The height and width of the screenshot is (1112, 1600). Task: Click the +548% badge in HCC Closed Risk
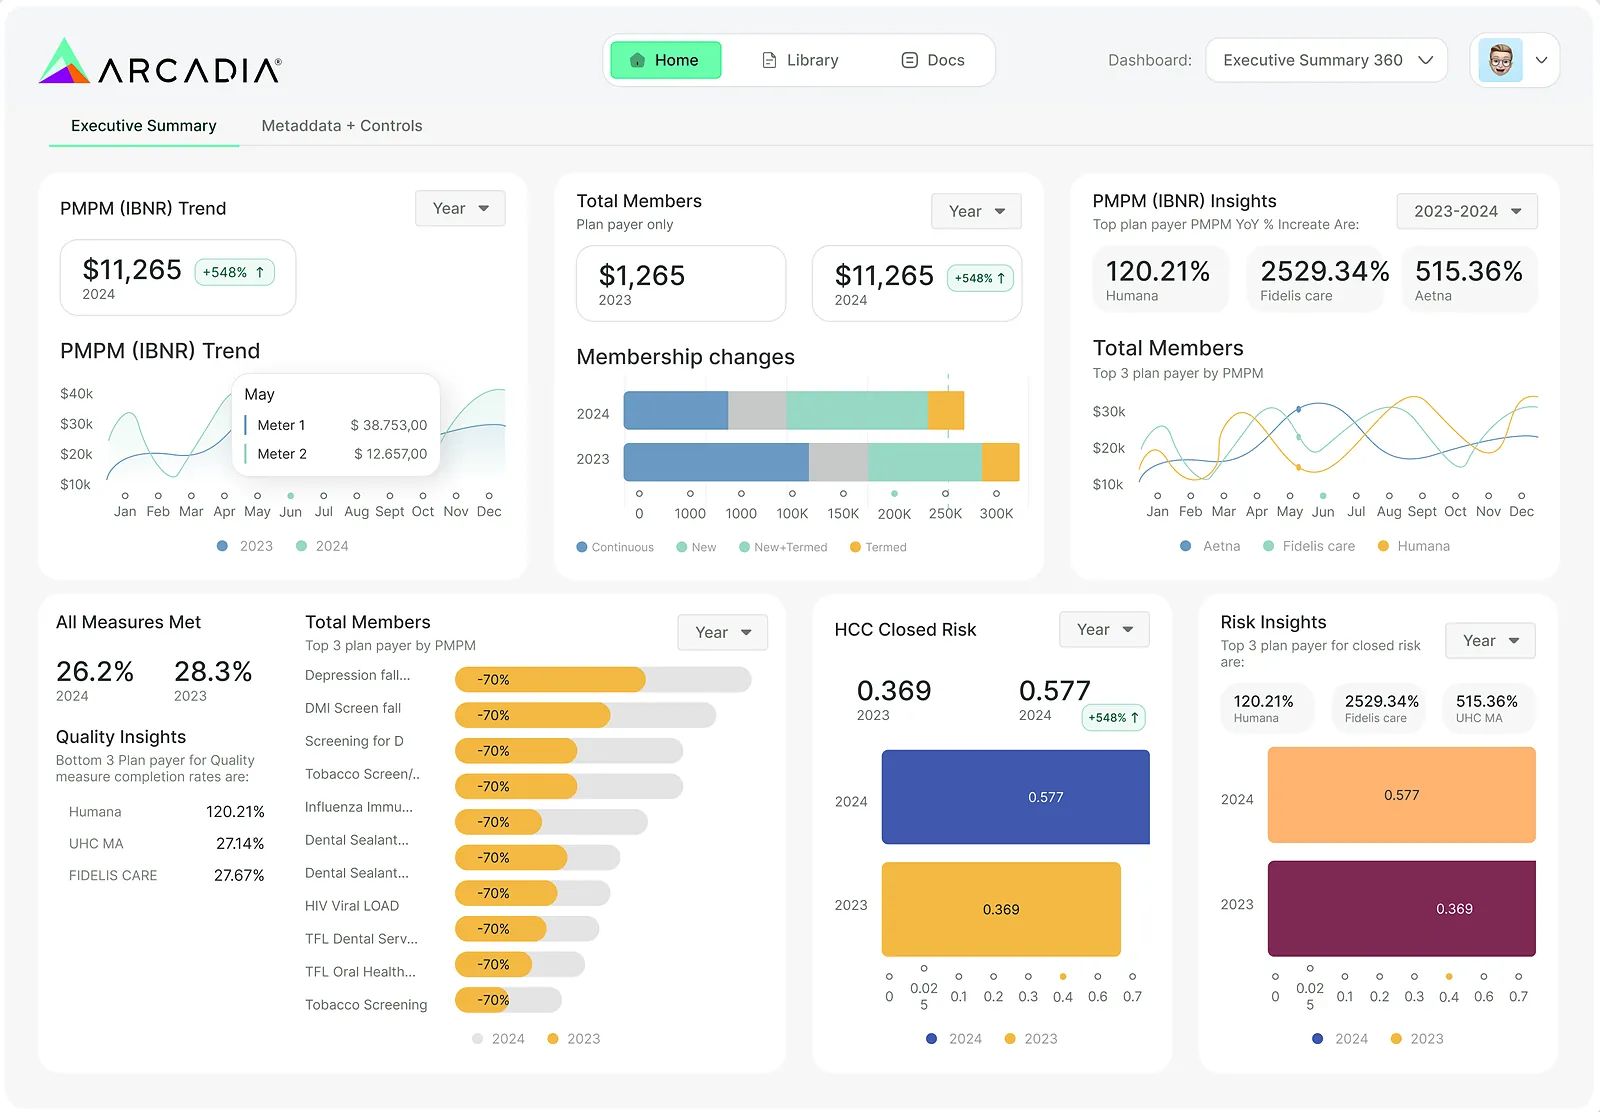(1114, 717)
